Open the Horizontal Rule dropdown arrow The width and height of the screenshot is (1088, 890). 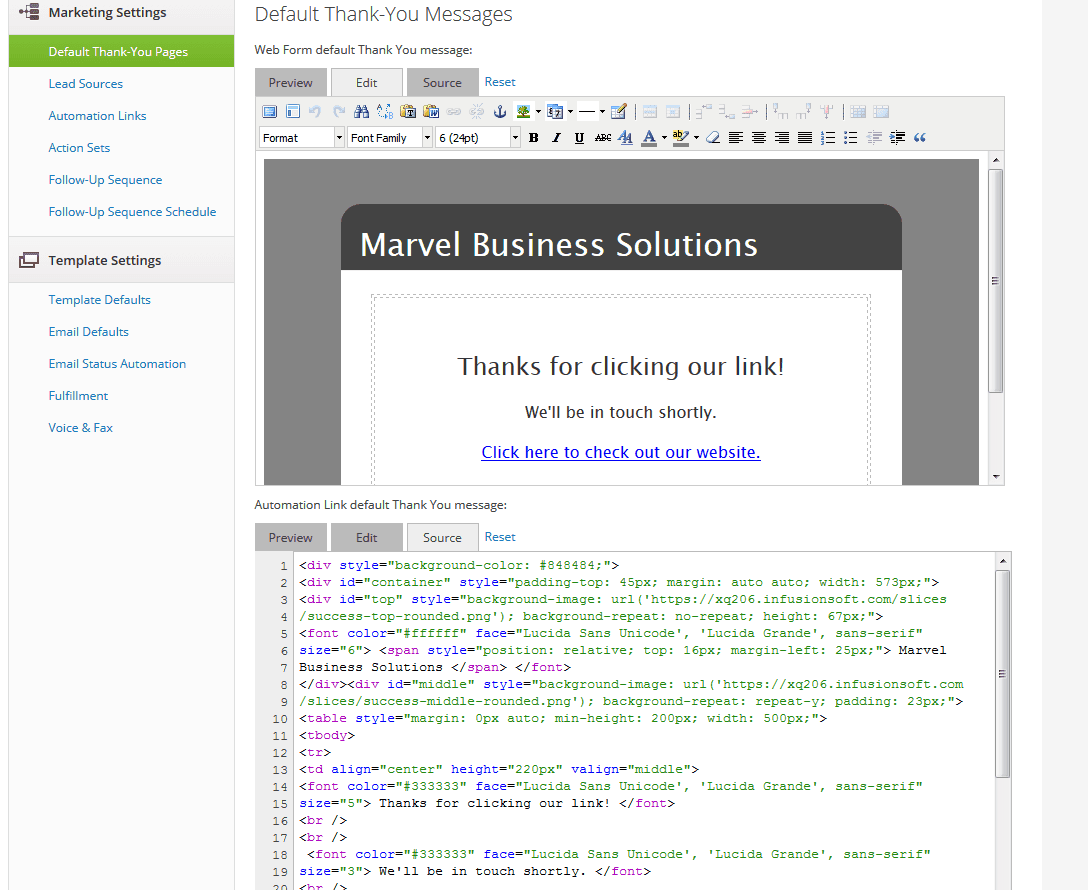point(602,112)
